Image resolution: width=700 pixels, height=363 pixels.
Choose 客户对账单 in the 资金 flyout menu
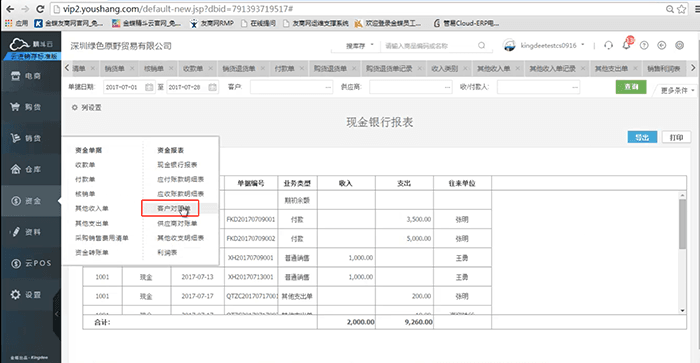(174, 209)
